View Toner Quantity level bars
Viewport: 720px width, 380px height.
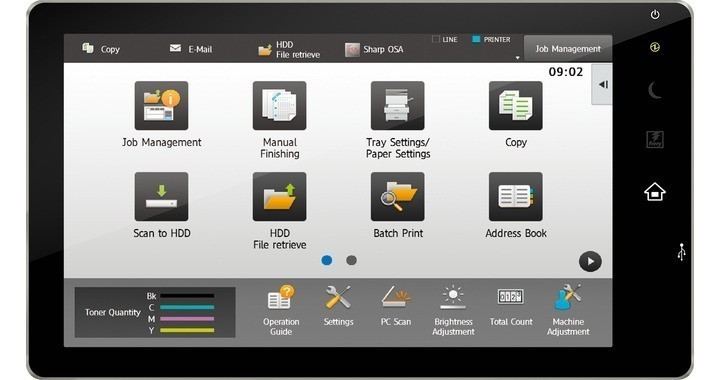(187, 313)
